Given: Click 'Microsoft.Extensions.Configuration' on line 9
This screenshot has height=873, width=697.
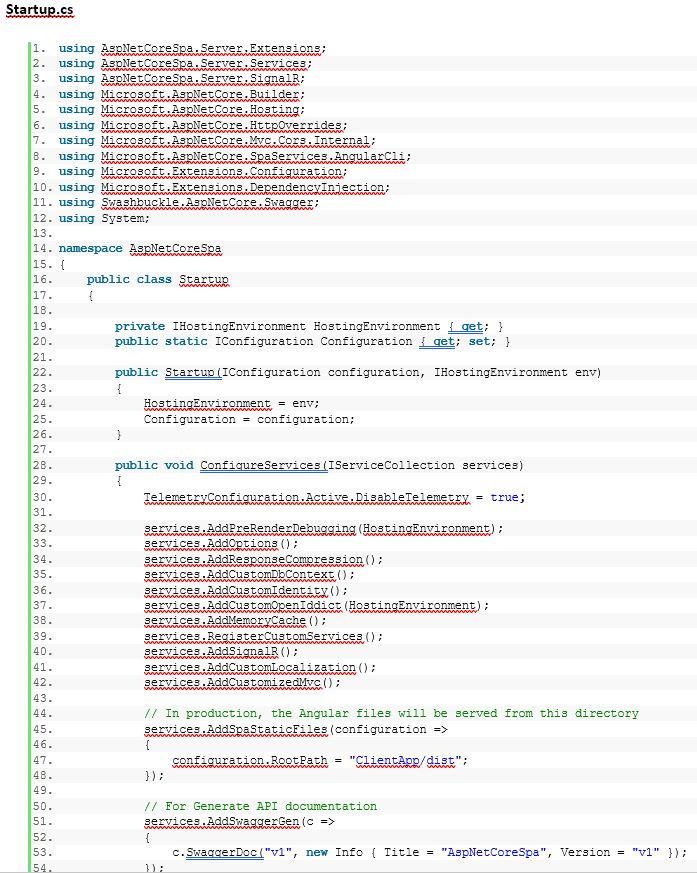Looking at the screenshot, I should [222, 171].
